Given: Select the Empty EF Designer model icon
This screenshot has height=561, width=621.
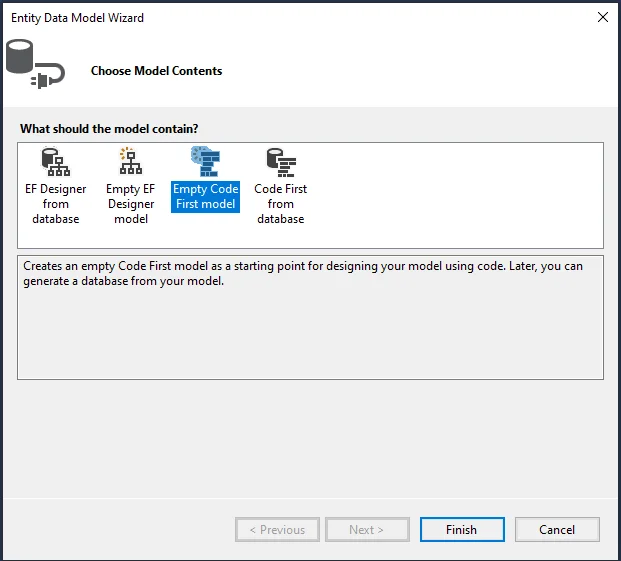Looking at the screenshot, I should coord(130,161).
